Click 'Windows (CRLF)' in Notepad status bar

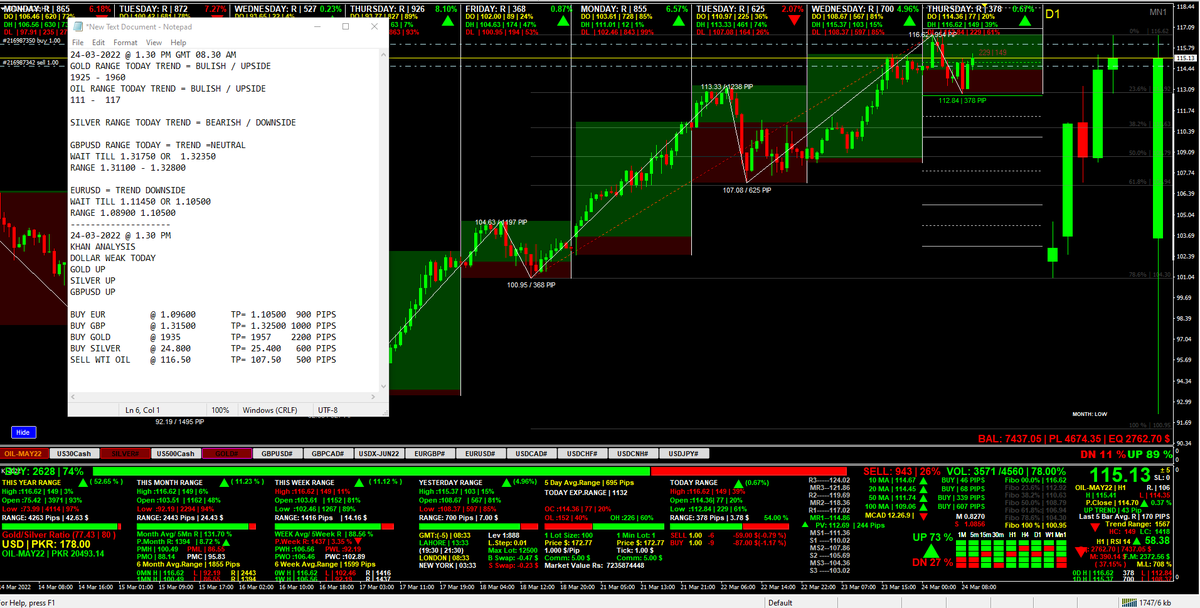tap(272, 410)
